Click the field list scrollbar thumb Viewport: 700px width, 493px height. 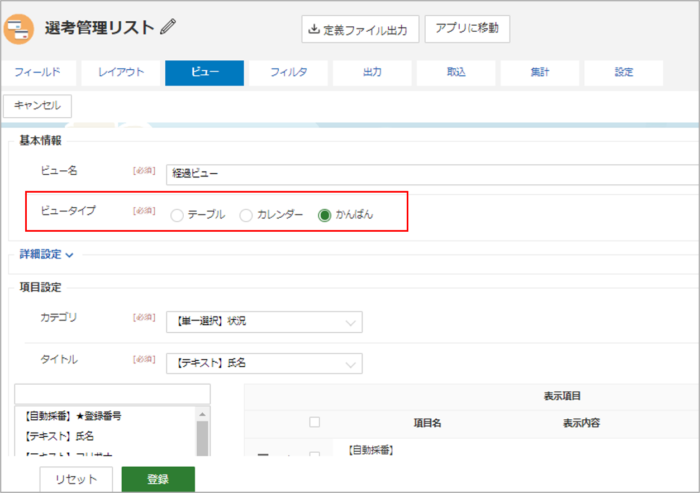[202, 439]
